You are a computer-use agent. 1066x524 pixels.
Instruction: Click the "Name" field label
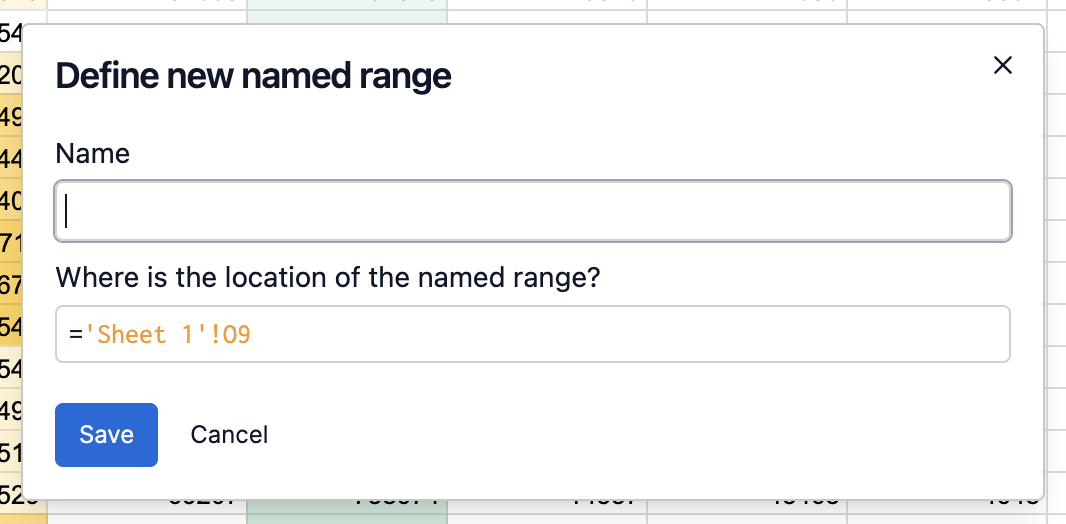click(x=93, y=154)
